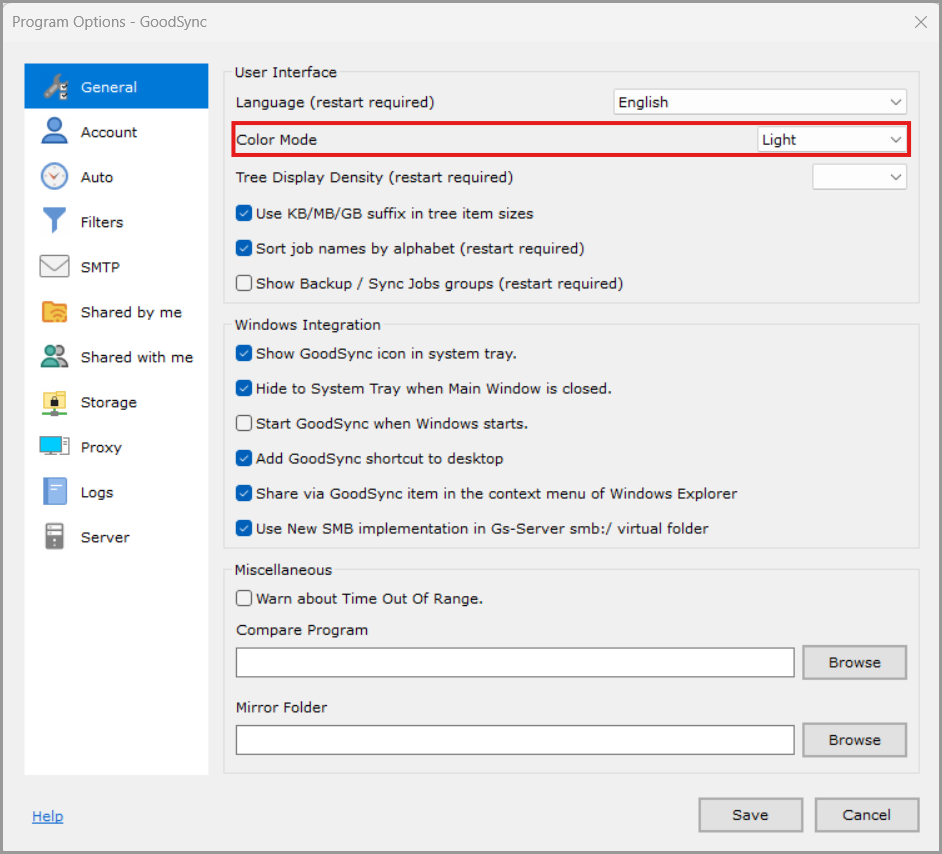Image resolution: width=942 pixels, height=854 pixels.
Task: Open the Server section
Action: click(116, 537)
